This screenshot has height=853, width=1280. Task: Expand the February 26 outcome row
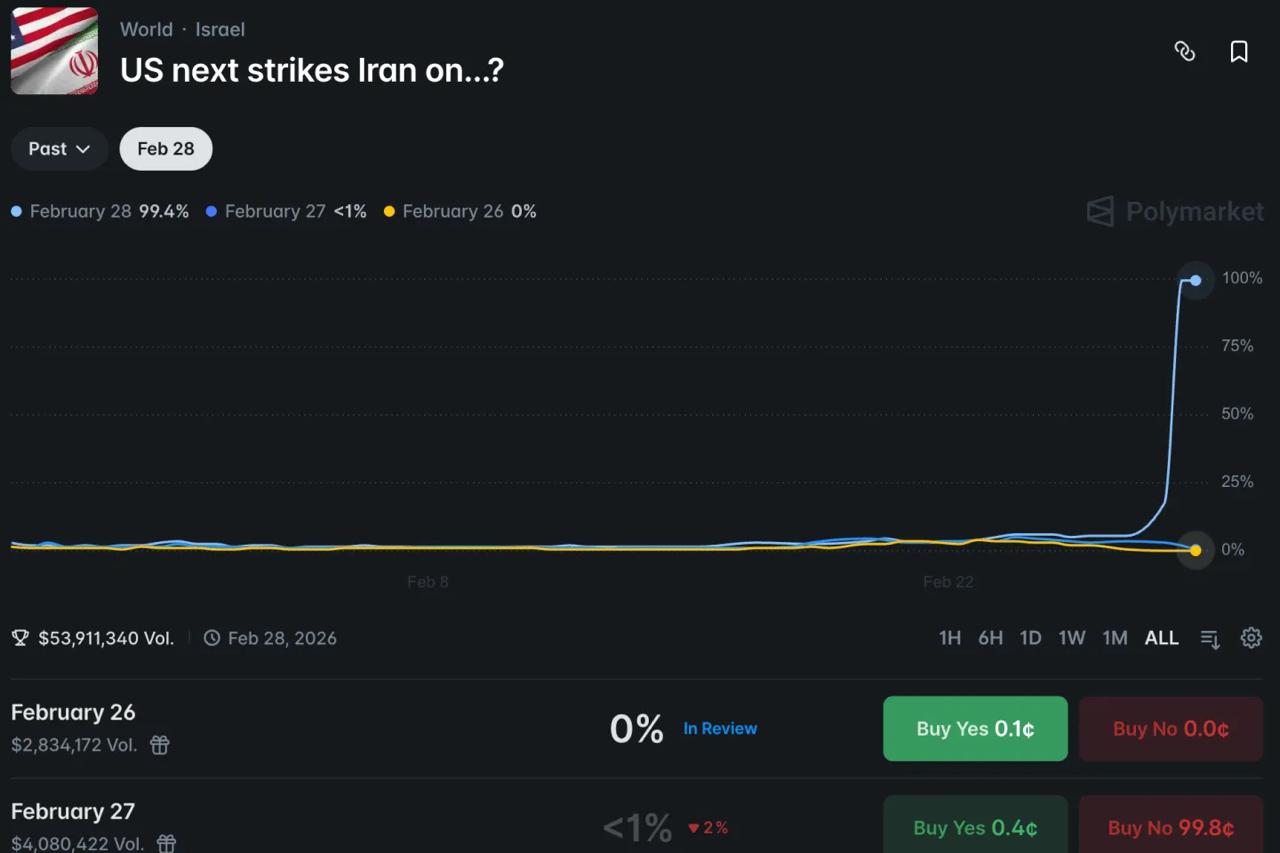pos(73,712)
